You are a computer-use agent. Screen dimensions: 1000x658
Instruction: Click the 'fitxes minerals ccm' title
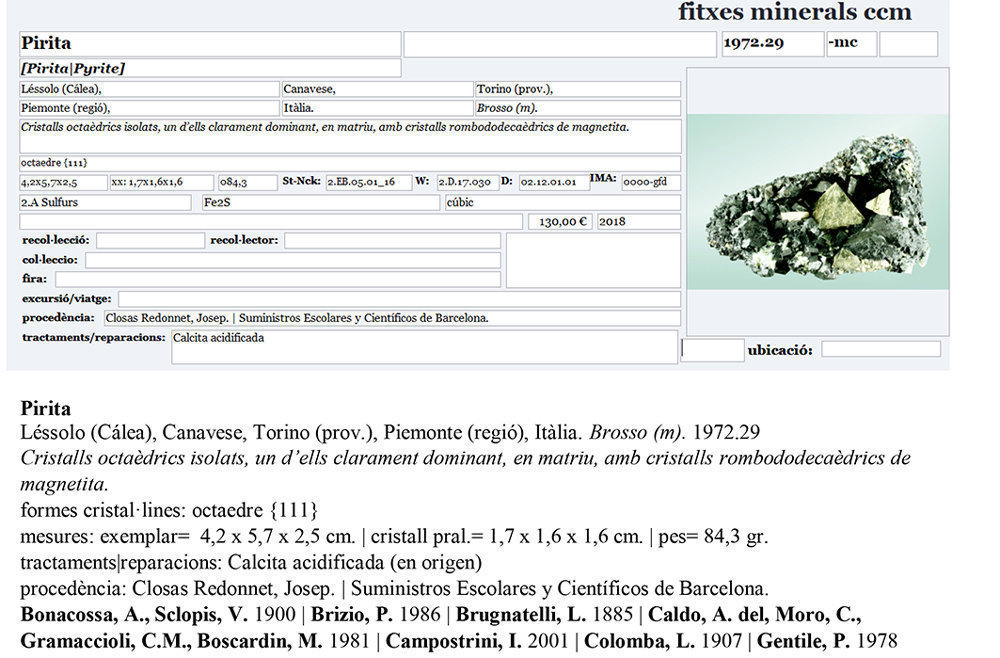795,11
